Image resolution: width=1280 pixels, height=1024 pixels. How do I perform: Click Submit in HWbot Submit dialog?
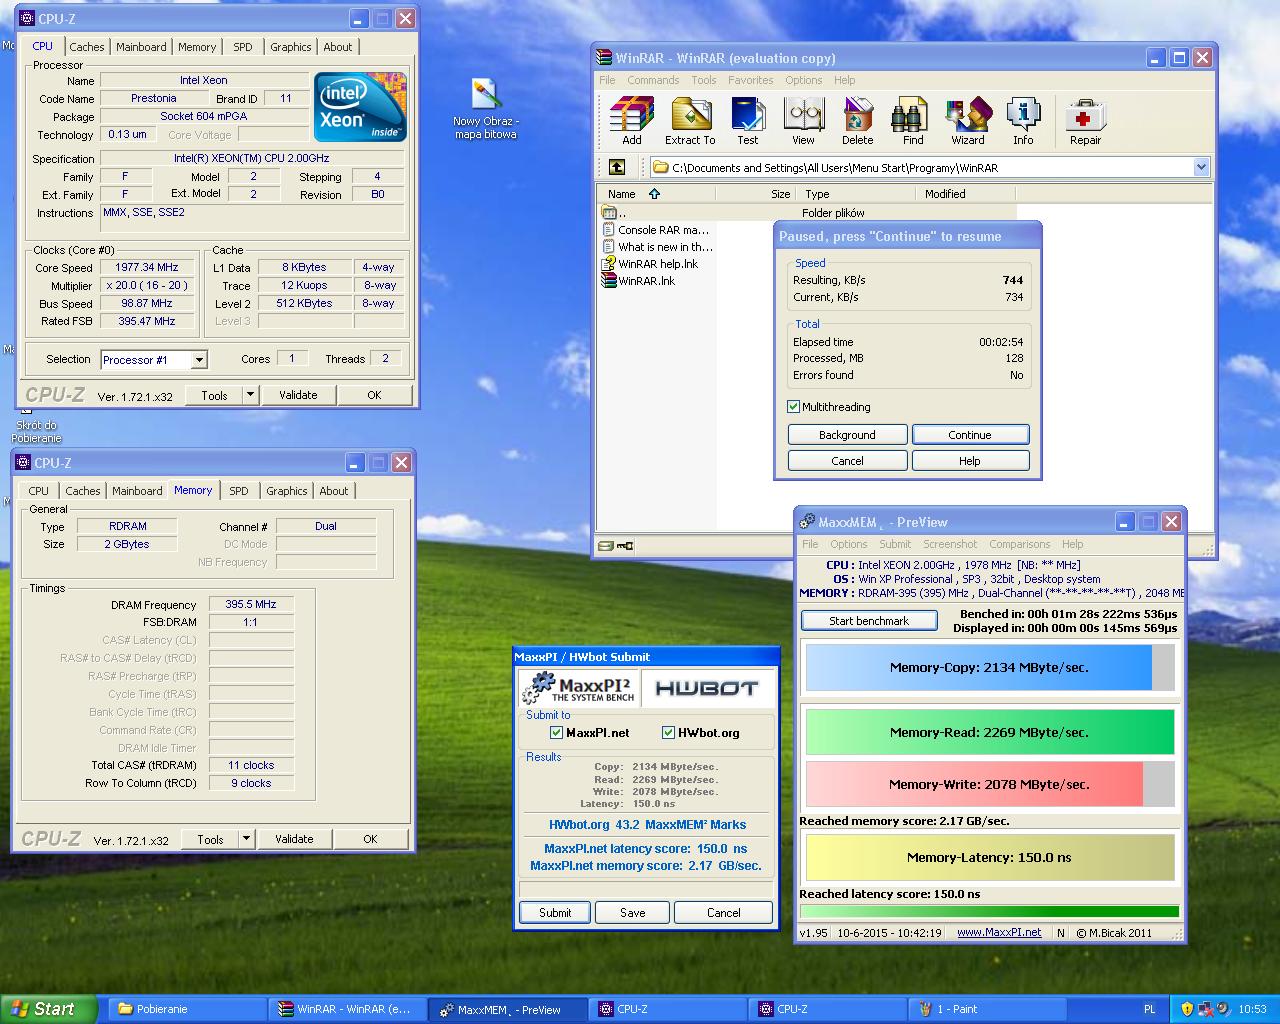555,912
